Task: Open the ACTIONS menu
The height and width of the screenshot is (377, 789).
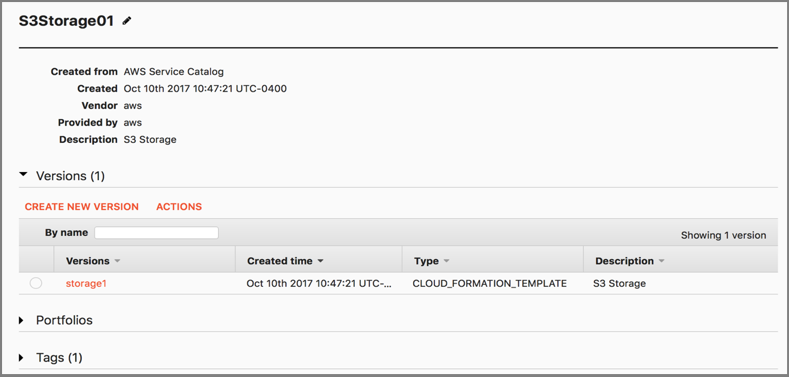Action: [x=179, y=207]
